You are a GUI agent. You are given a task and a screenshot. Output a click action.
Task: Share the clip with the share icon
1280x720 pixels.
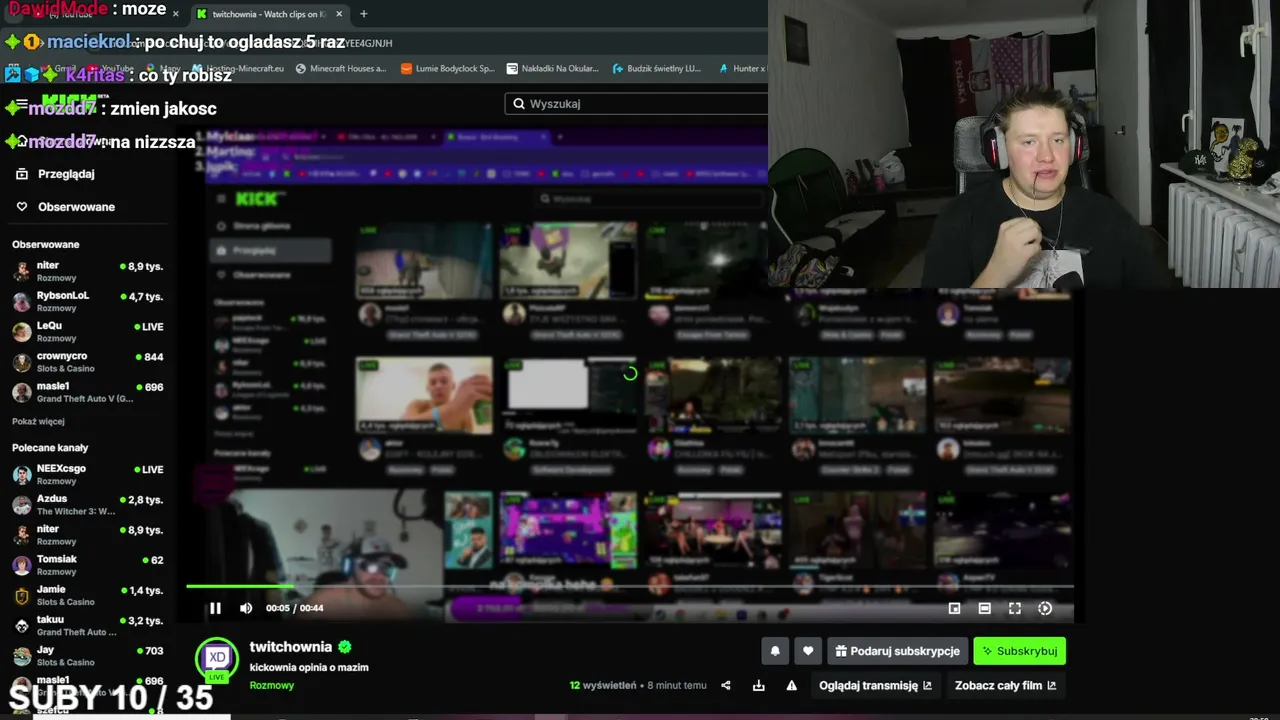(x=726, y=686)
